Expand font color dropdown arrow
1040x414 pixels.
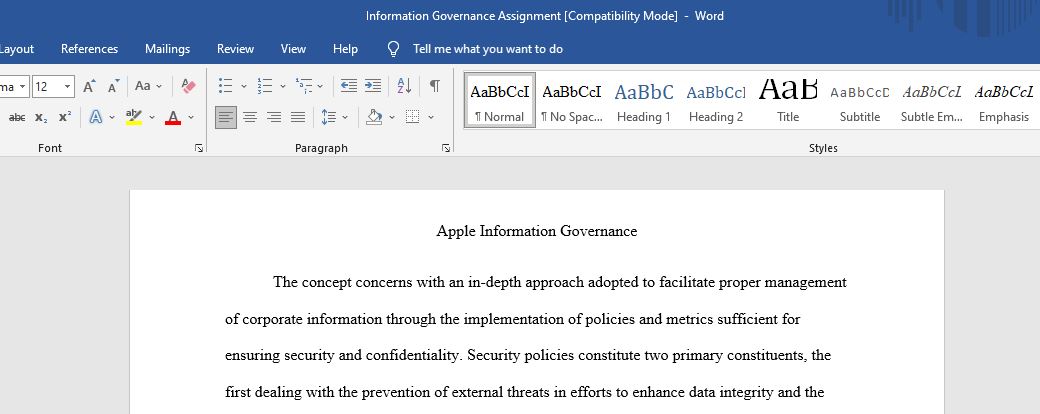pyautogui.click(x=191, y=117)
